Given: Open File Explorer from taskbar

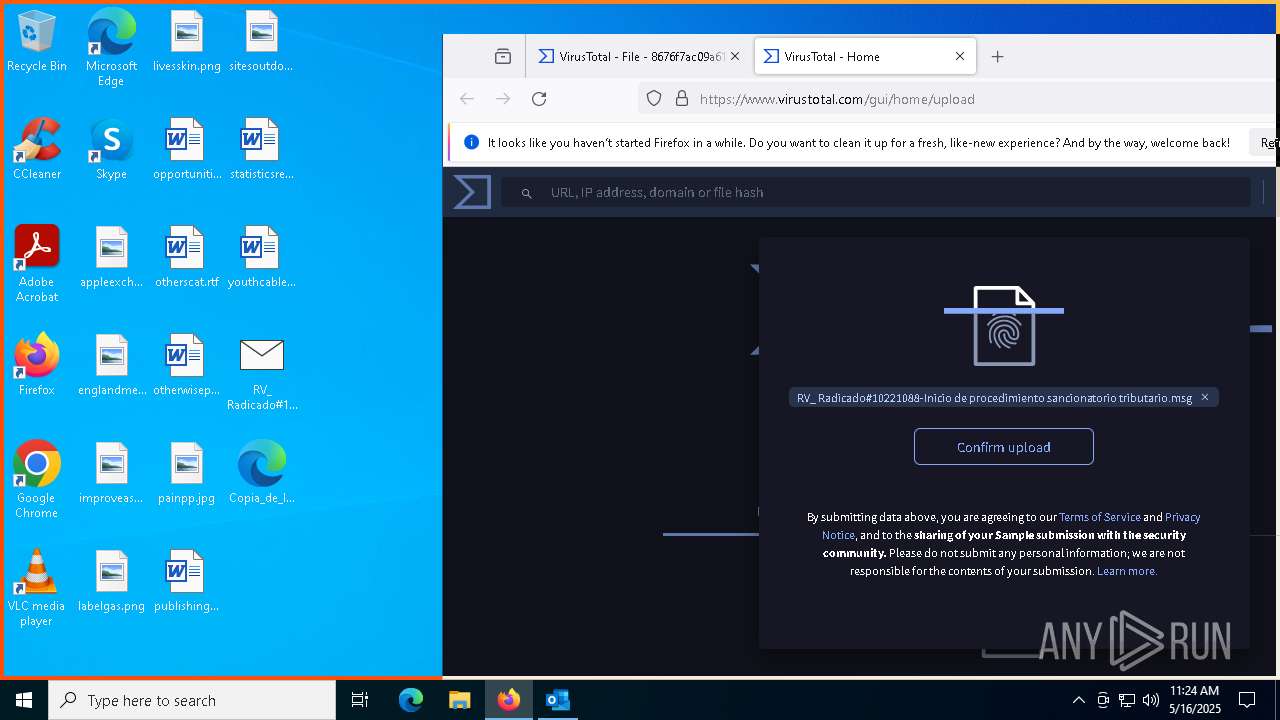Looking at the screenshot, I should click(x=459, y=700).
